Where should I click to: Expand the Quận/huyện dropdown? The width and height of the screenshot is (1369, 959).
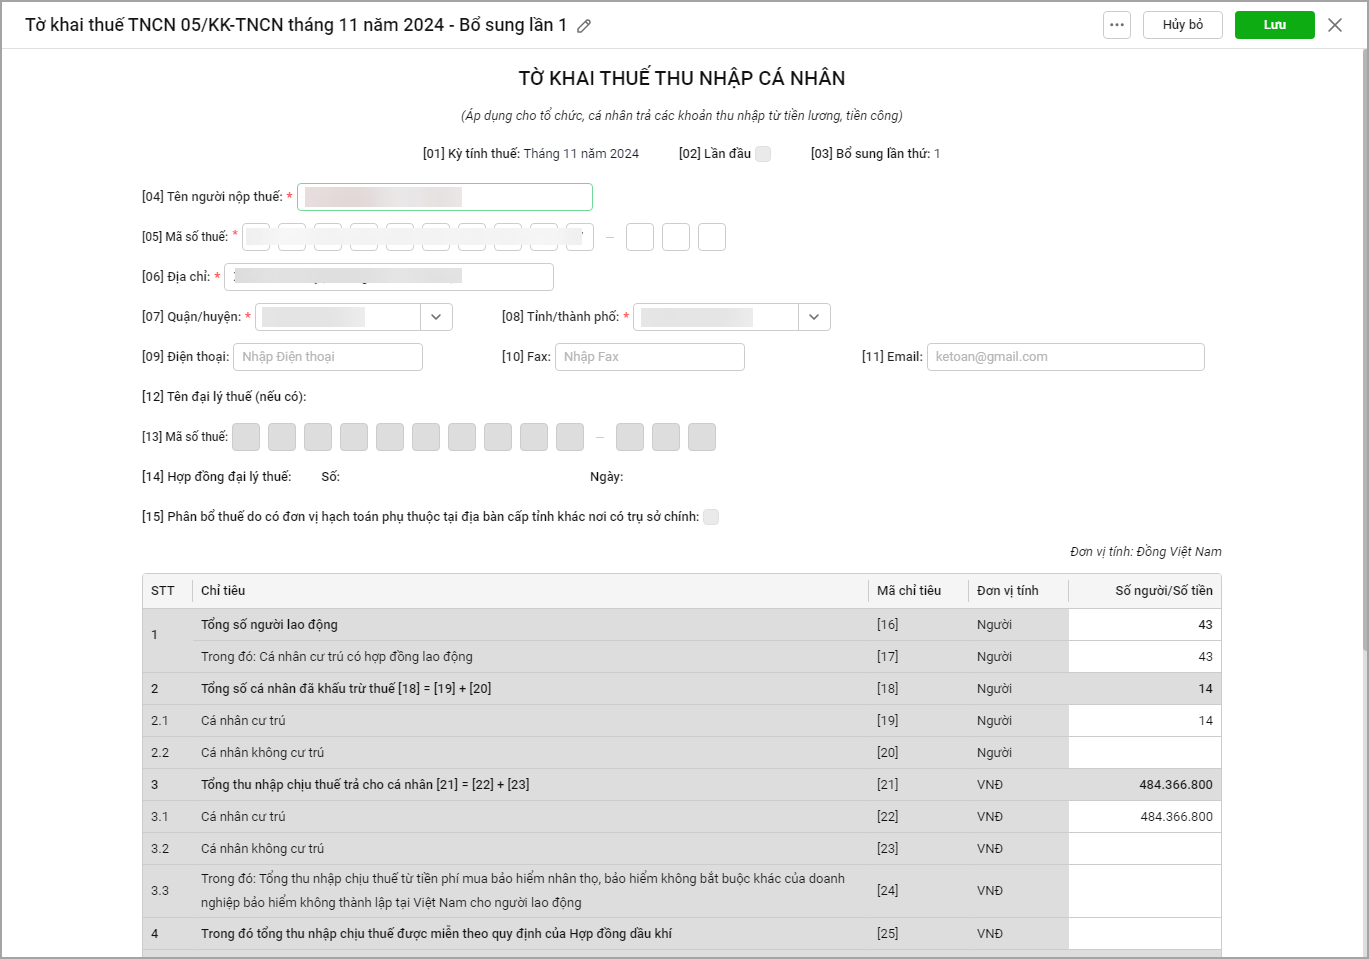point(436,317)
